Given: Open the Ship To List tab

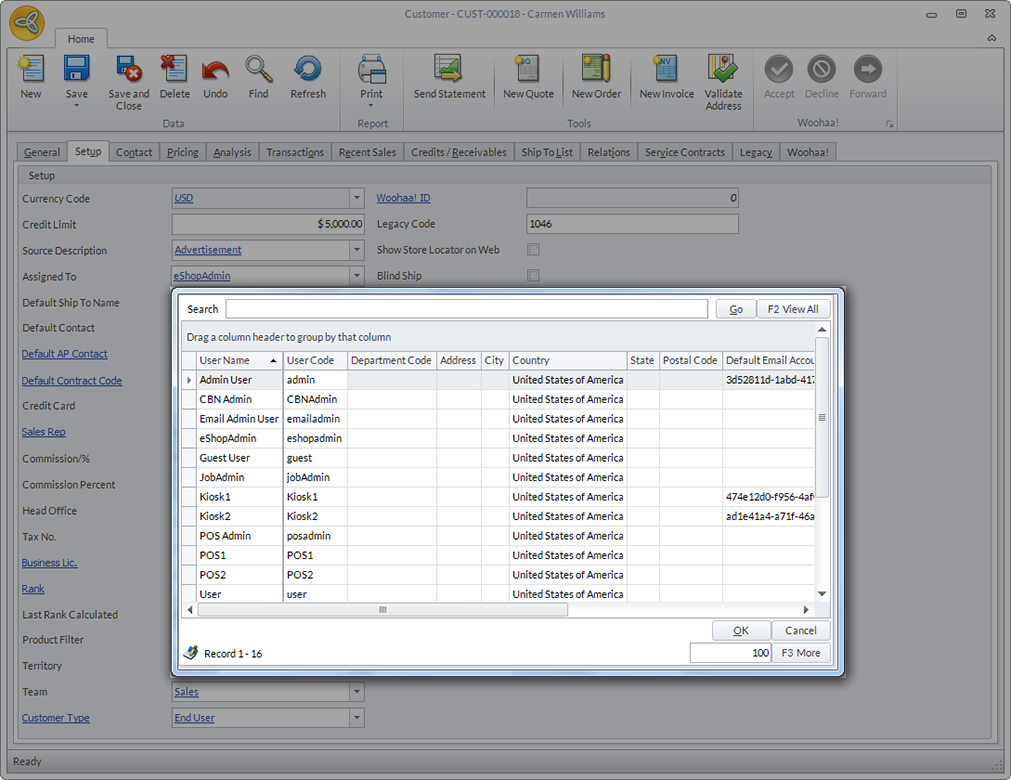Looking at the screenshot, I should coord(547,152).
